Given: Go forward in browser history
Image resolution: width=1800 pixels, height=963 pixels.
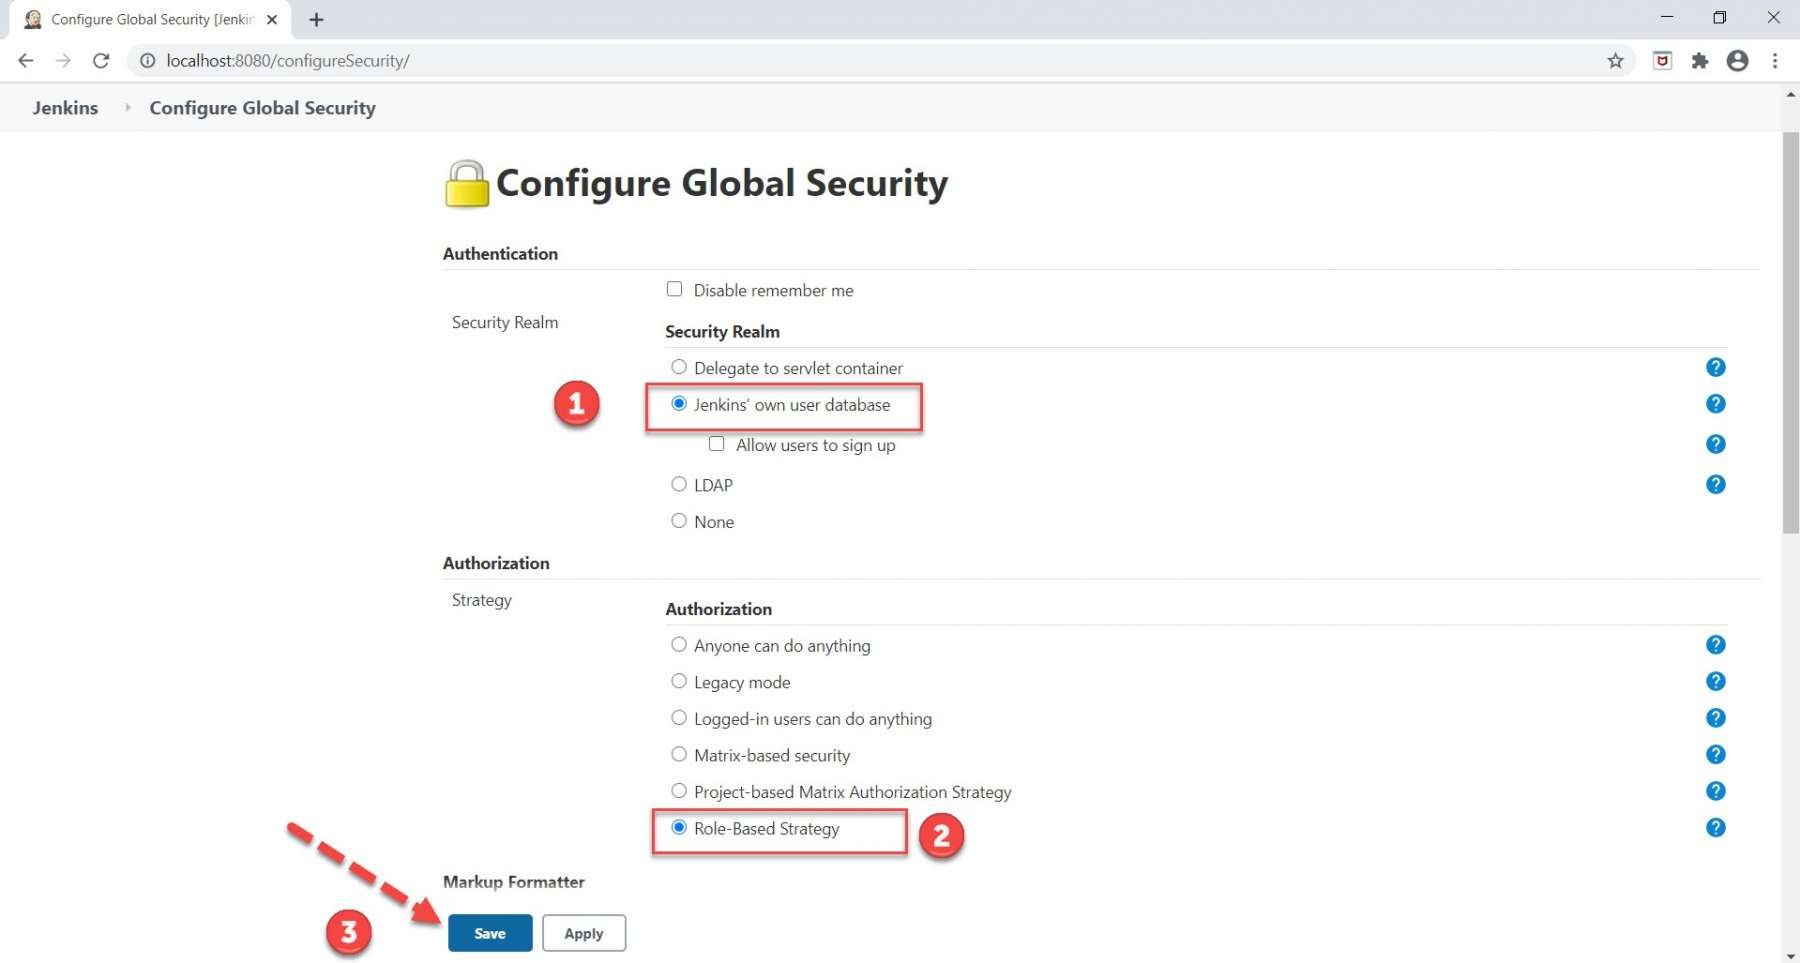Looking at the screenshot, I should point(63,61).
